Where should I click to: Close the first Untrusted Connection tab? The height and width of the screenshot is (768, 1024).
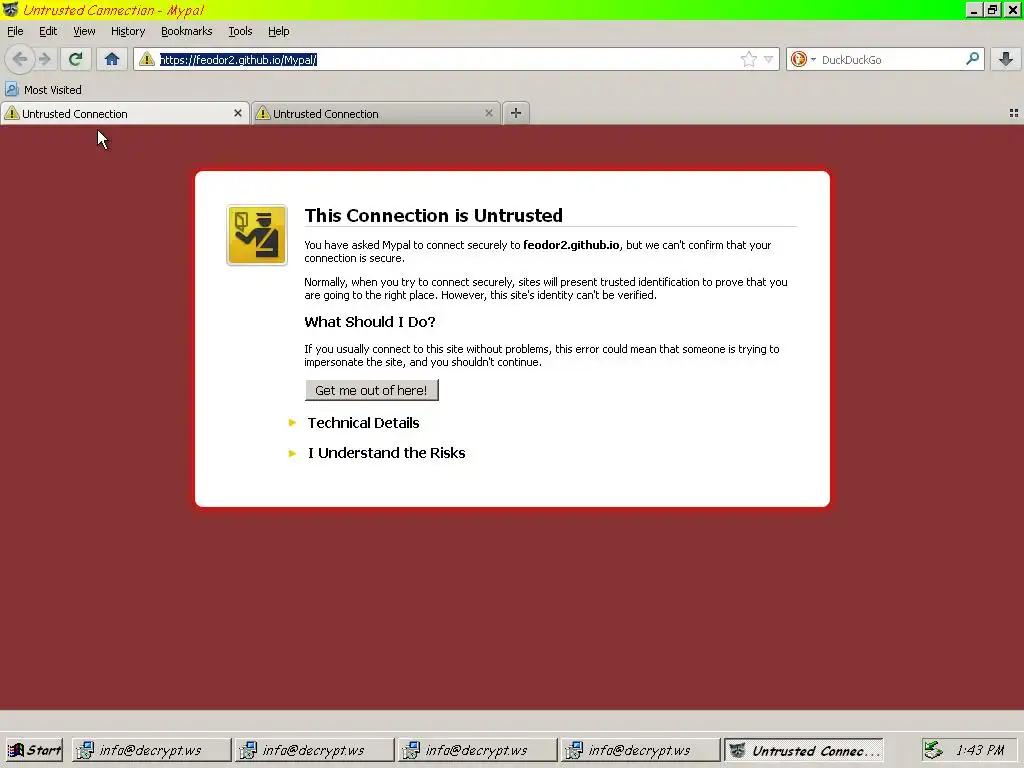point(238,113)
